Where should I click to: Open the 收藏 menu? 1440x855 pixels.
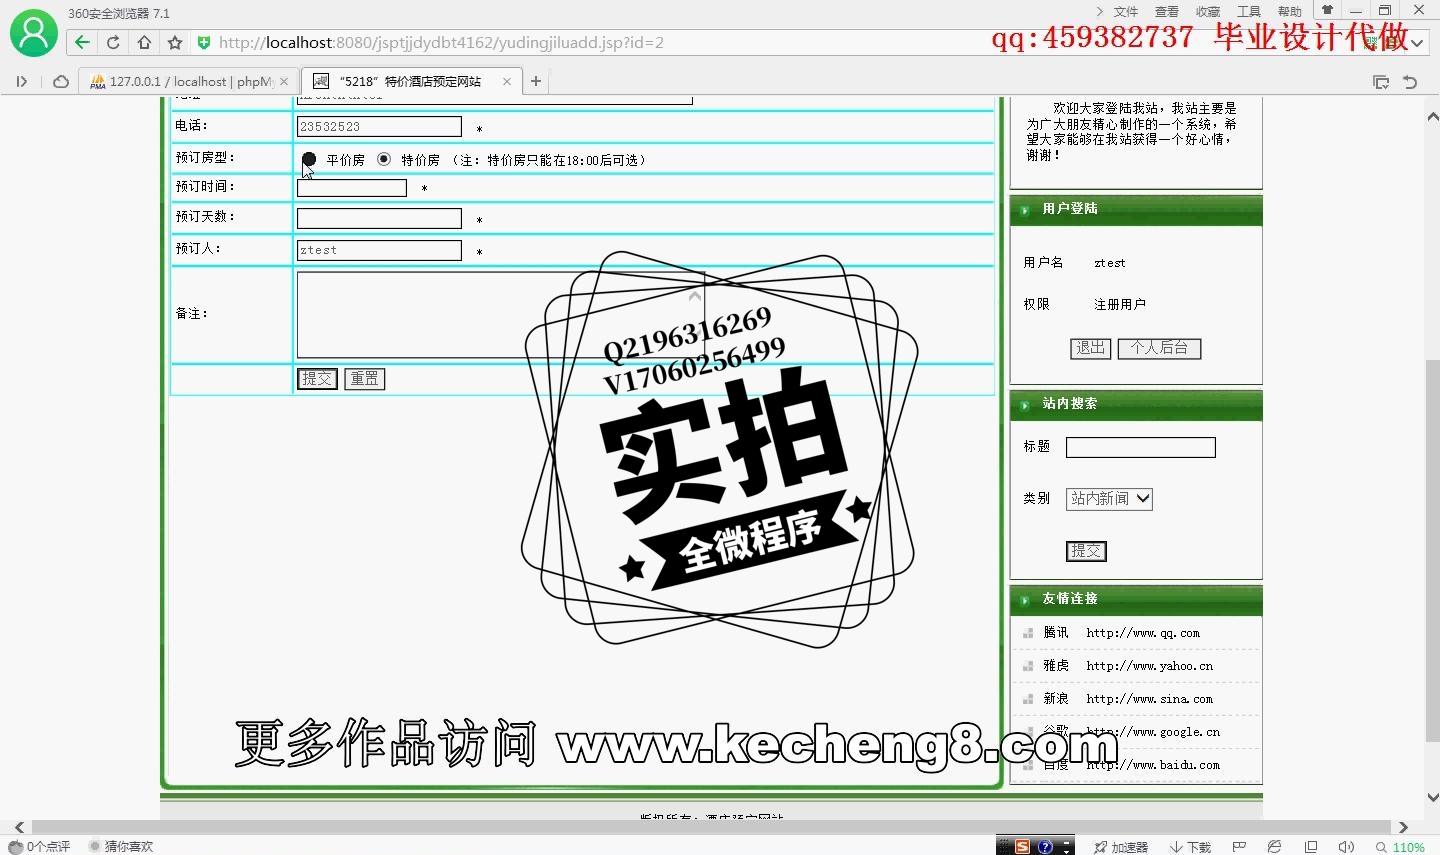[x=1208, y=12]
